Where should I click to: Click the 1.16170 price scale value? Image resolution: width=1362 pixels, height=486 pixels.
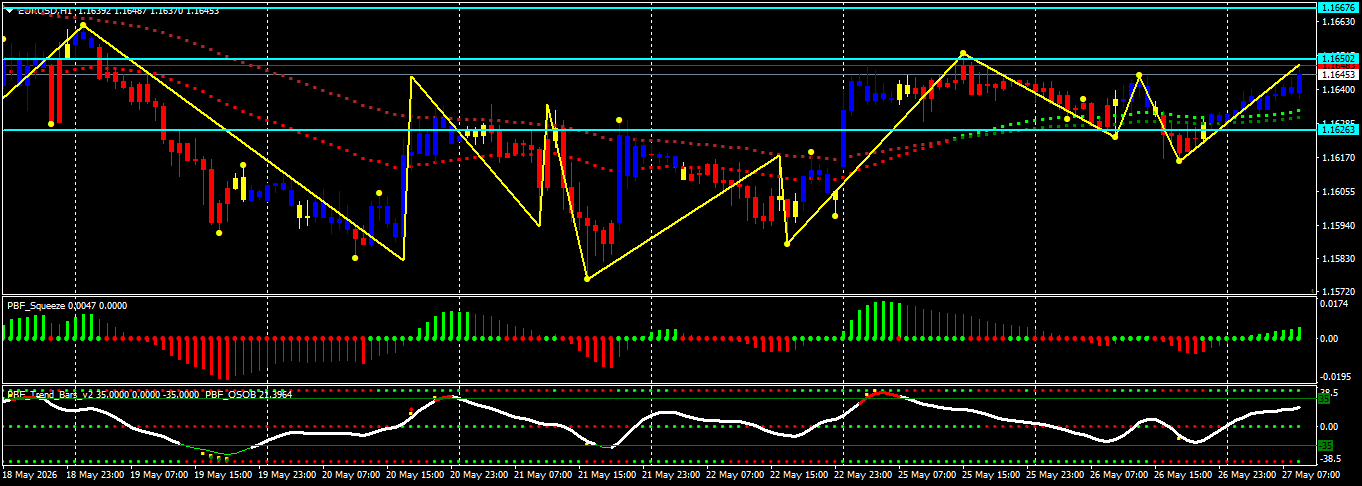[x=1338, y=157]
